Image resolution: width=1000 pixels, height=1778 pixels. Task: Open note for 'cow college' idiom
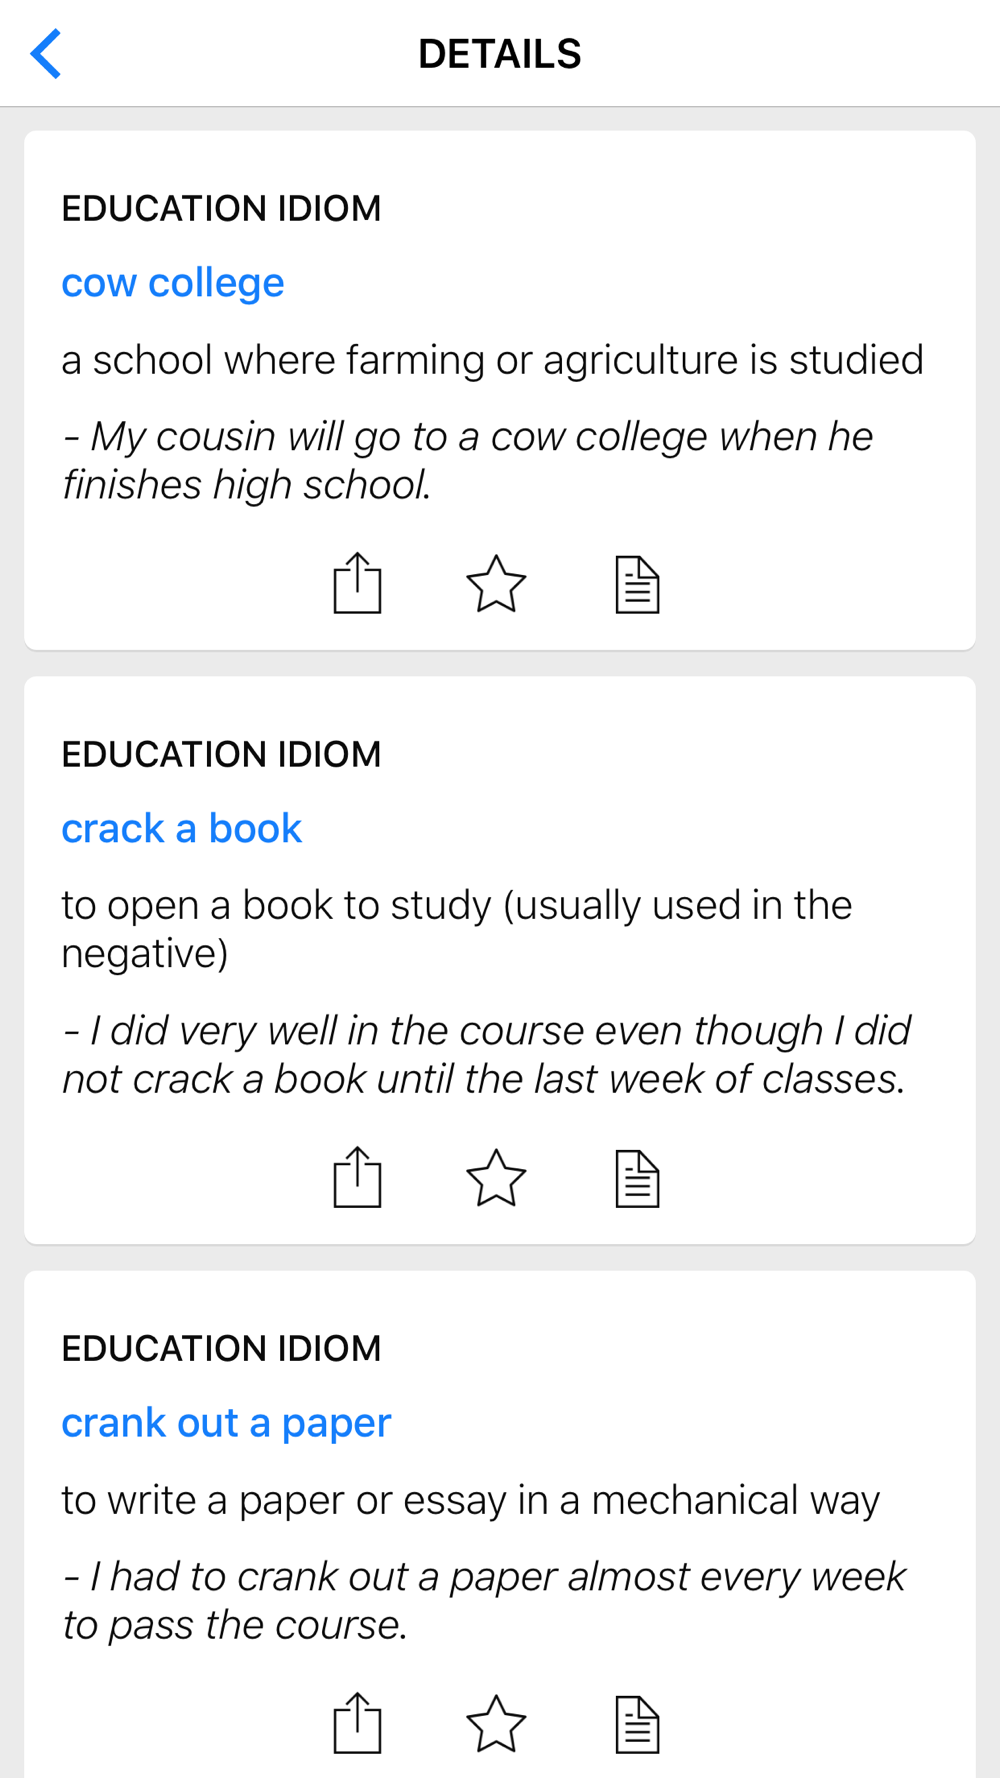(x=637, y=584)
